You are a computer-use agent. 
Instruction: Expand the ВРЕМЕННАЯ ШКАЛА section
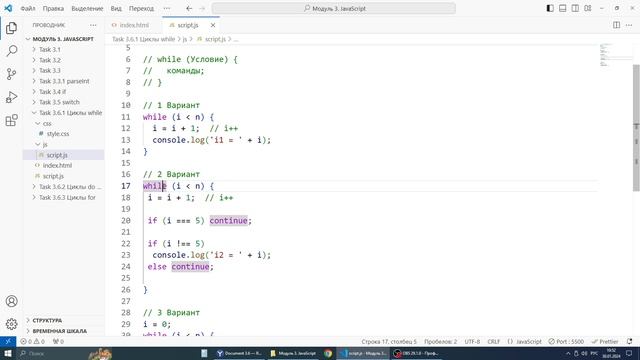tap(63, 331)
